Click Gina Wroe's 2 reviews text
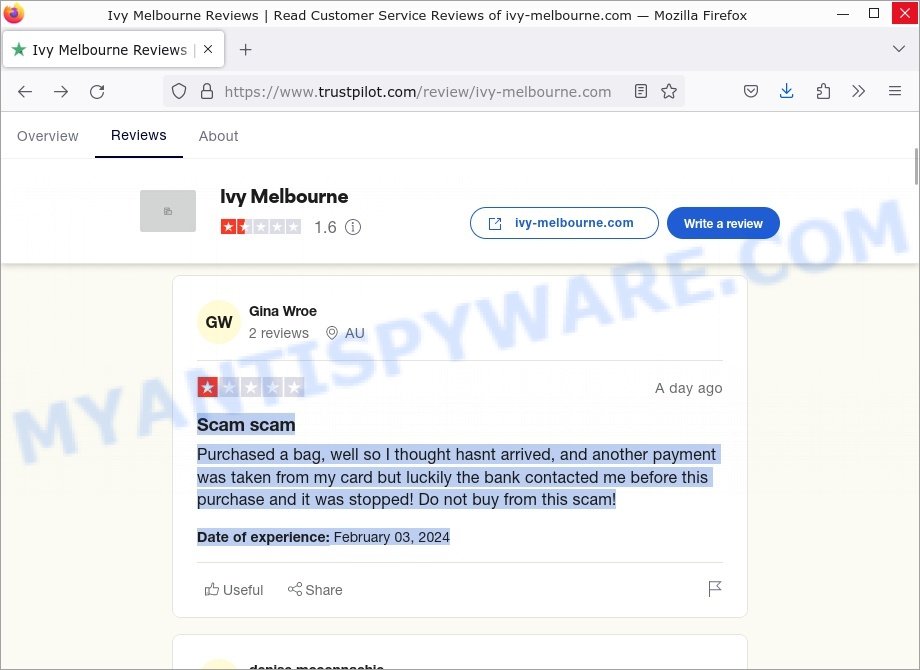Image resolution: width=920 pixels, height=670 pixels. [x=279, y=333]
